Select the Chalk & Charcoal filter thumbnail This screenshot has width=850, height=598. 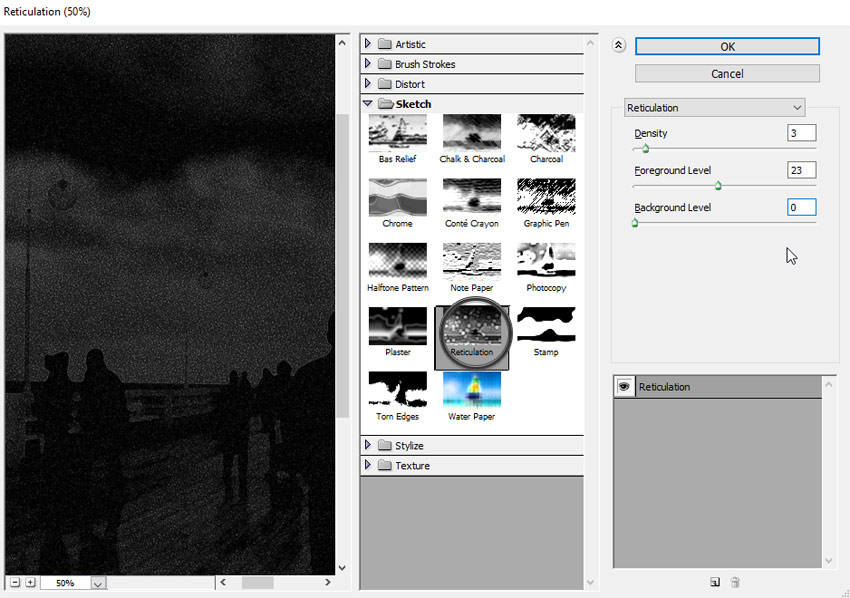pyautogui.click(x=472, y=132)
